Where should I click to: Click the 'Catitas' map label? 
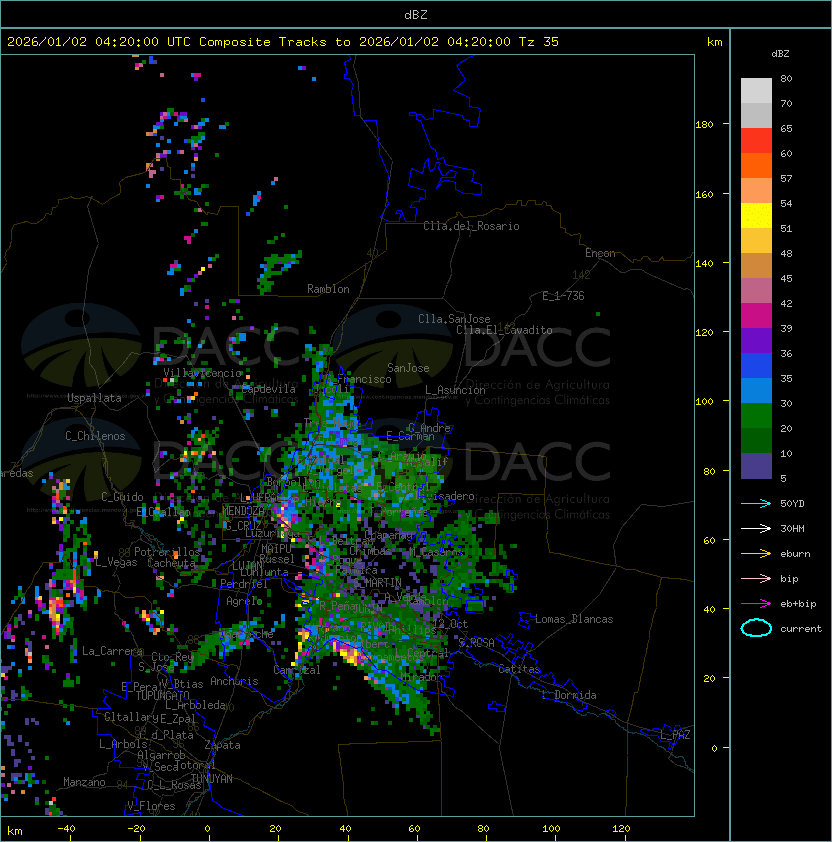519,669
